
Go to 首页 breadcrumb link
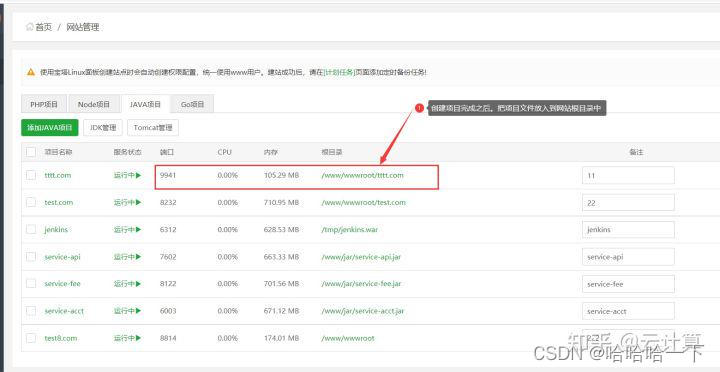click(44, 27)
